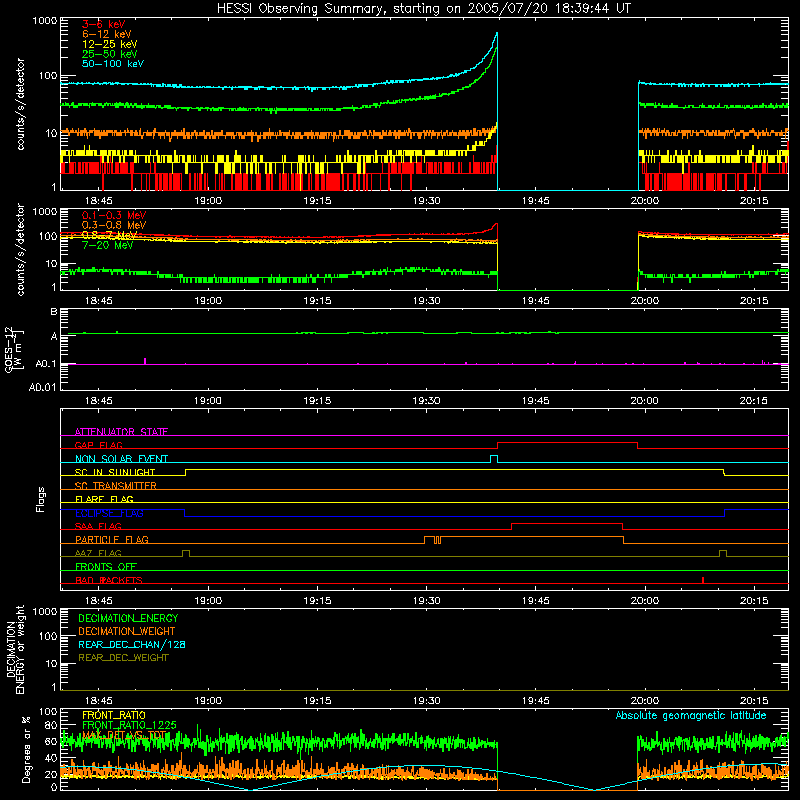The height and width of the screenshot is (800, 800).
Task: Click the REAR_DEC_CHAN/128 legend label
Action: click(132, 645)
